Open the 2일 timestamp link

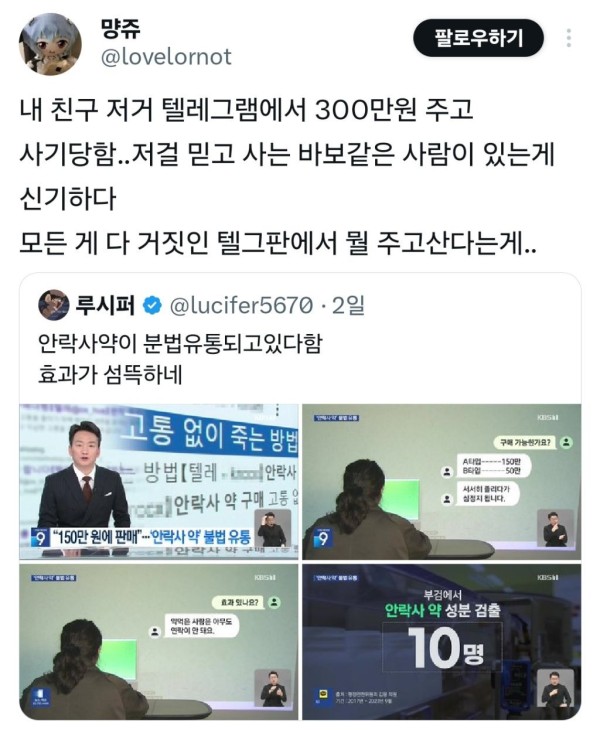(348, 306)
